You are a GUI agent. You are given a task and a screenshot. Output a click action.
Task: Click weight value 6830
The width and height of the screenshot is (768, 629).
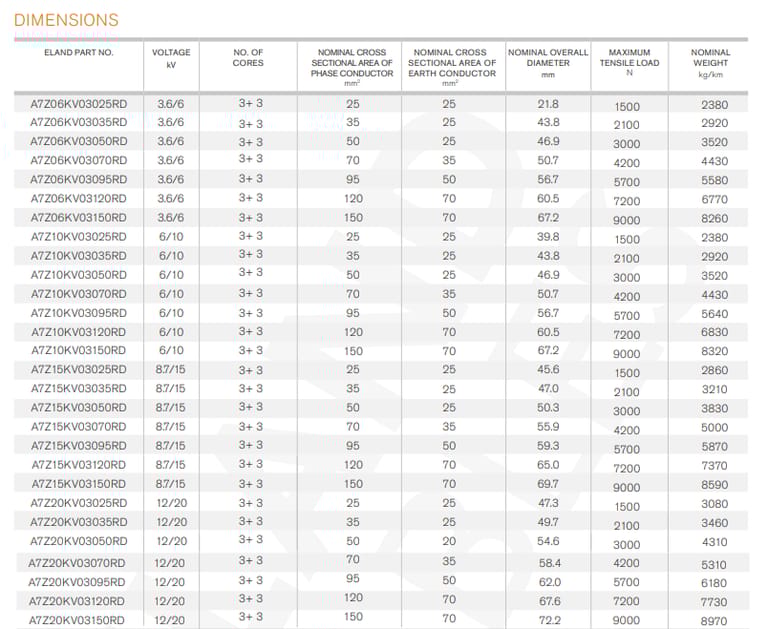point(715,332)
